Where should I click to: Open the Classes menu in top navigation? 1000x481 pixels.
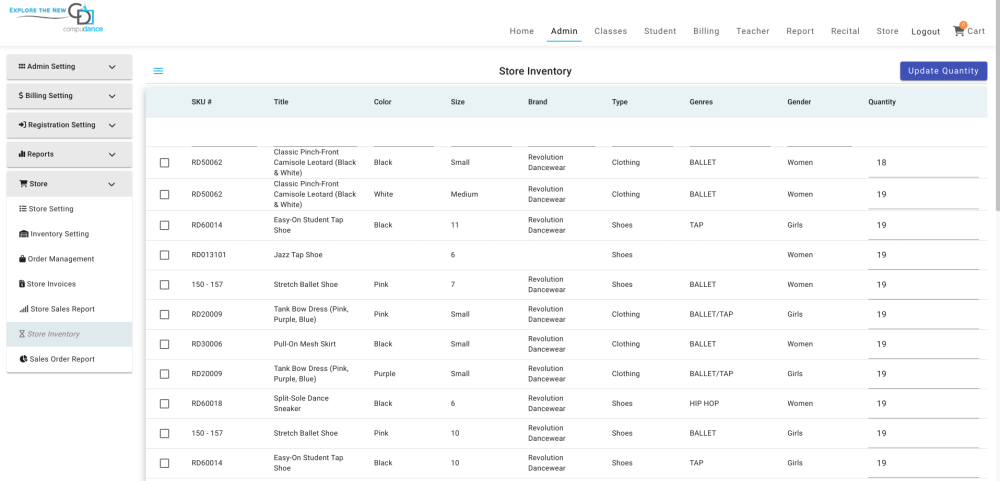(x=610, y=31)
